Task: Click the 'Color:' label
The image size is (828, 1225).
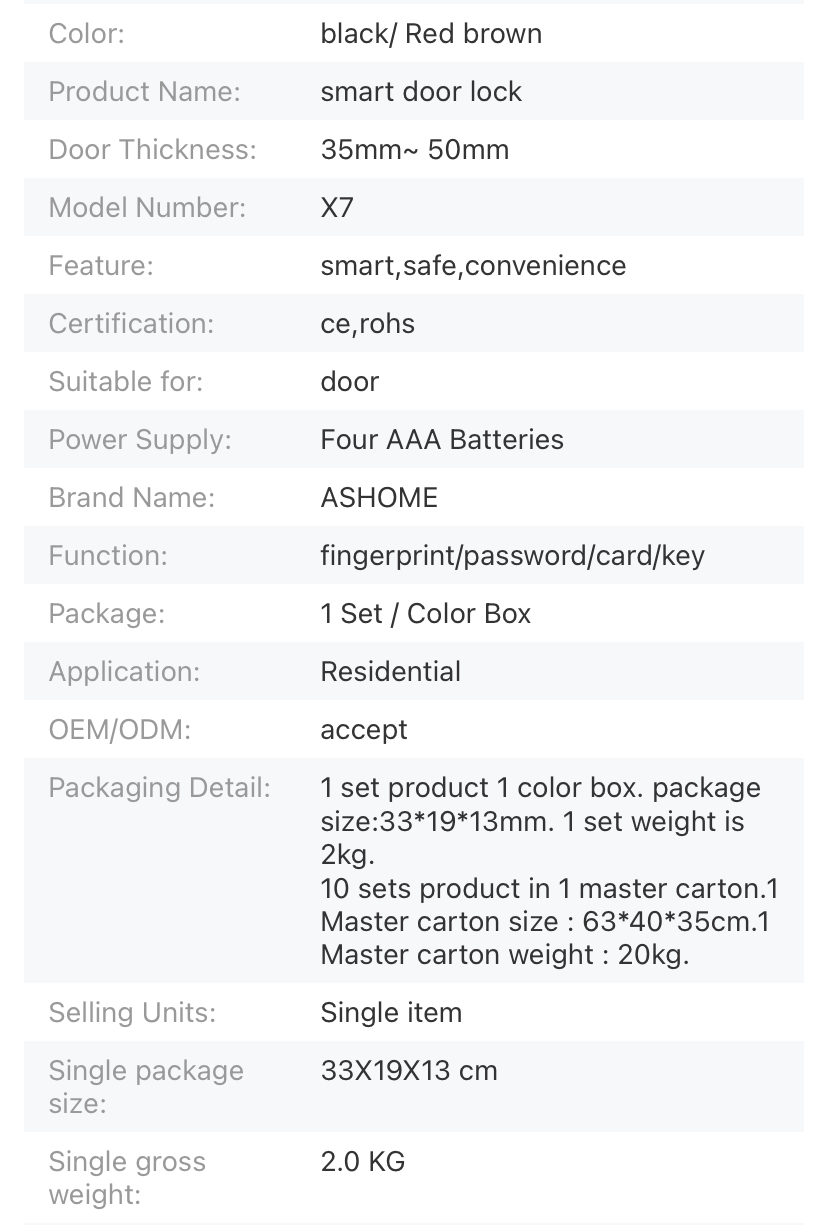Action: [x=87, y=34]
